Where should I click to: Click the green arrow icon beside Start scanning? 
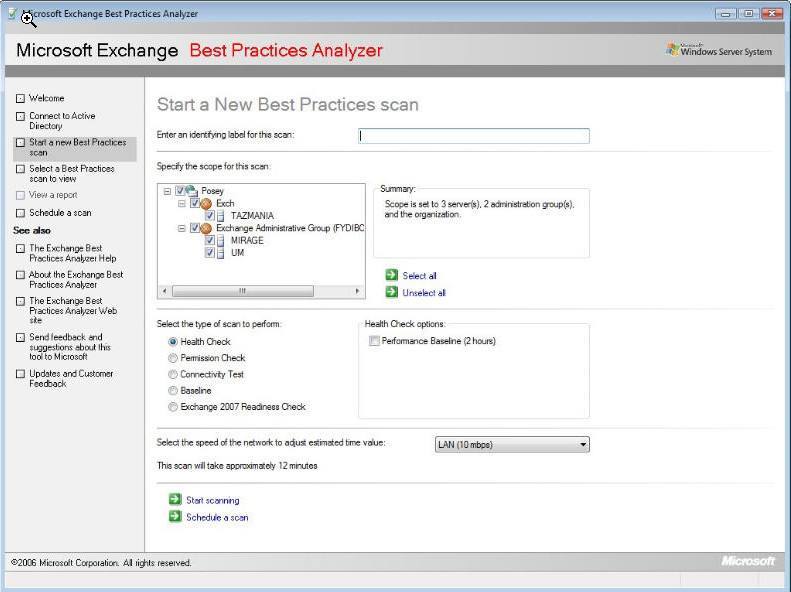point(175,499)
